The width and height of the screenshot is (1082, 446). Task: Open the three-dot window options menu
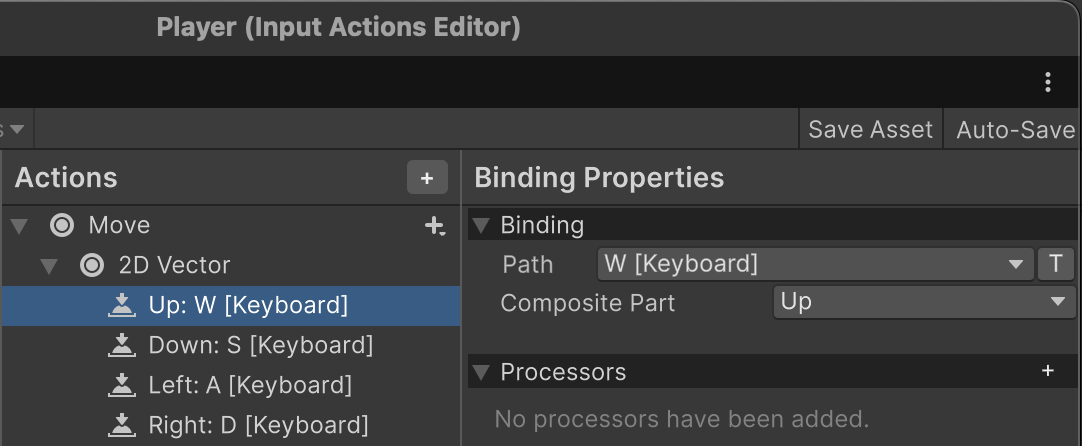[1047, 82]
